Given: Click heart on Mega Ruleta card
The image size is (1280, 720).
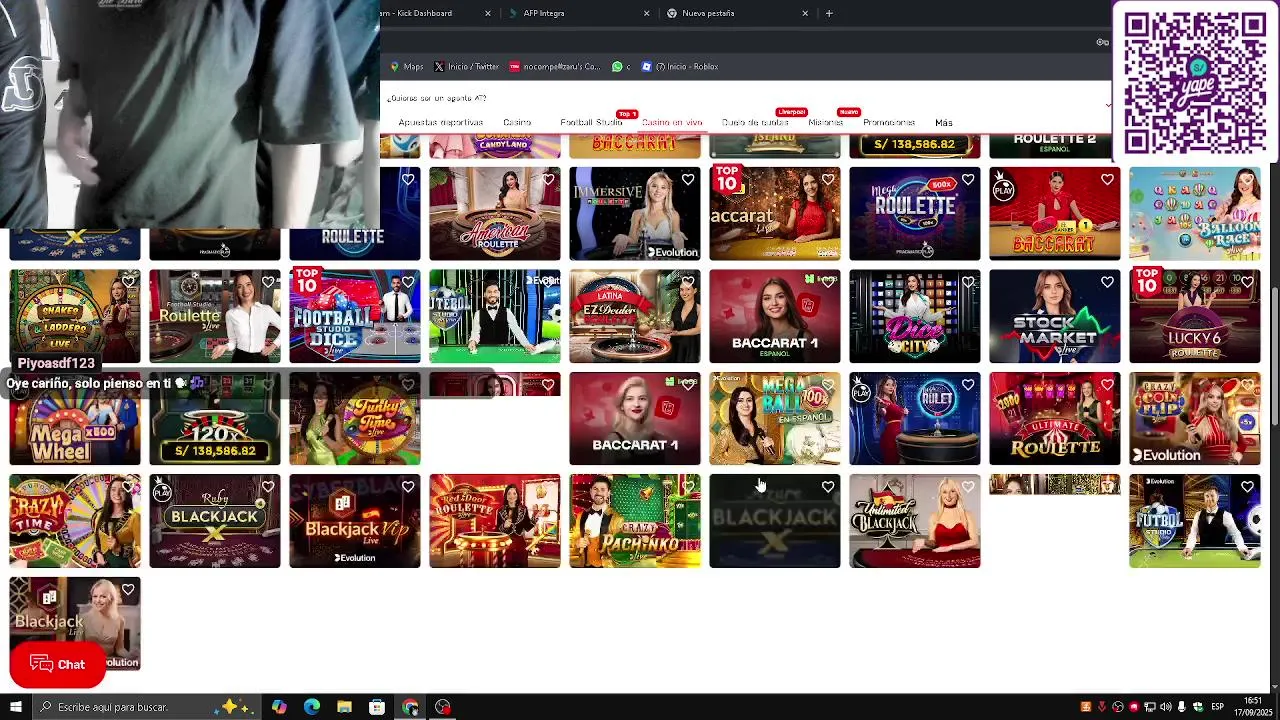Looking at the screenshot, I should coord(968,385).
